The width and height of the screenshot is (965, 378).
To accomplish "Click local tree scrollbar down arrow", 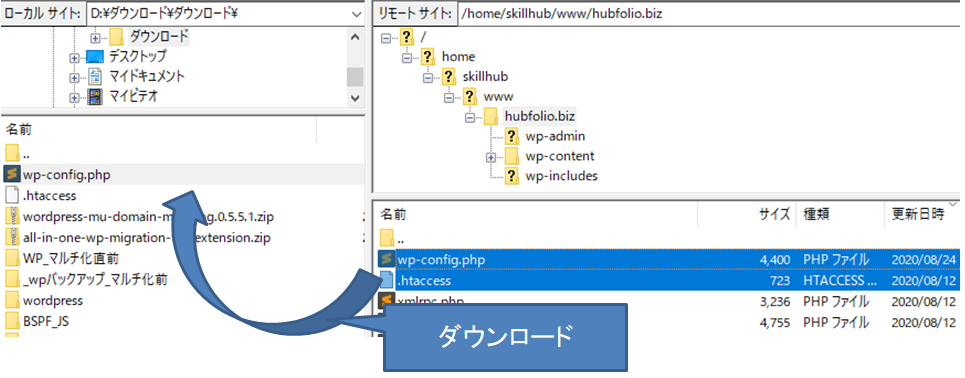I will click(x=355, y=97).
